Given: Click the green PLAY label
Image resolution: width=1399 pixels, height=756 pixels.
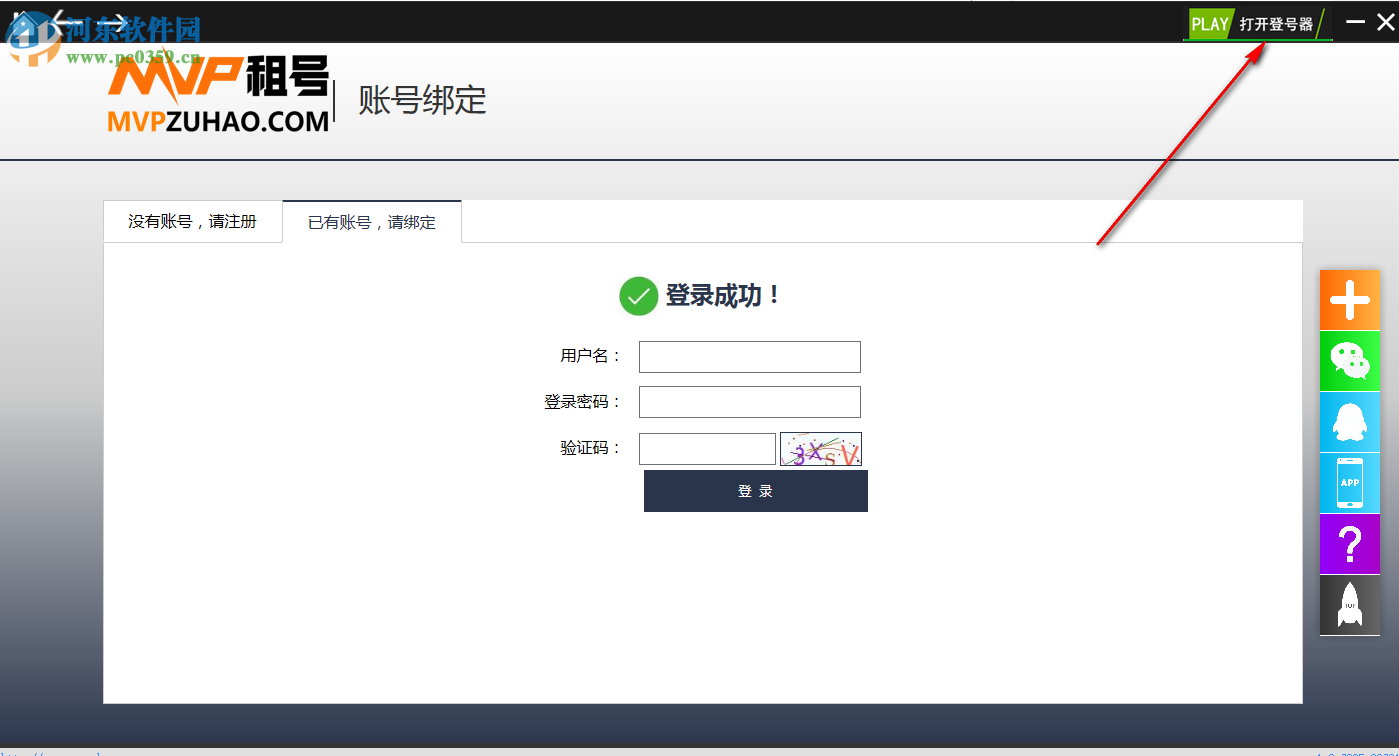Looking at the screenshot, I should coord(1209,22).
